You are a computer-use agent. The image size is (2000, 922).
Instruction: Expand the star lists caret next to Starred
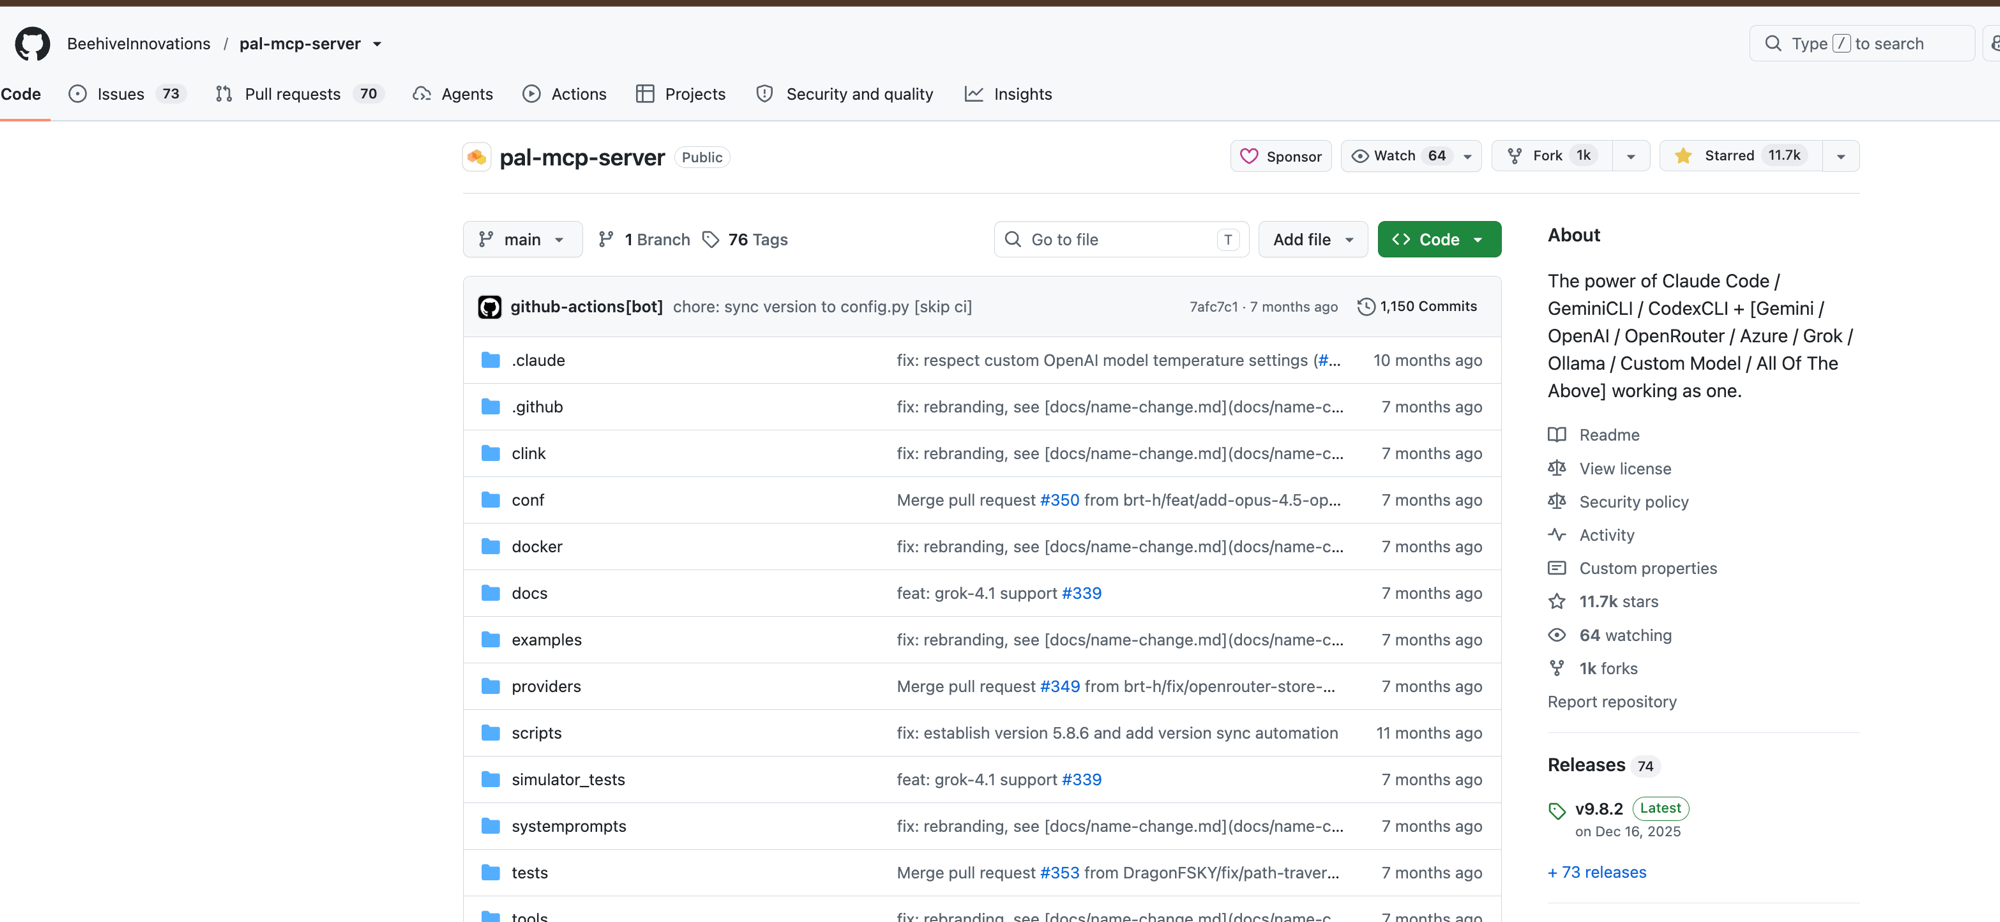tap(1841, 156)
